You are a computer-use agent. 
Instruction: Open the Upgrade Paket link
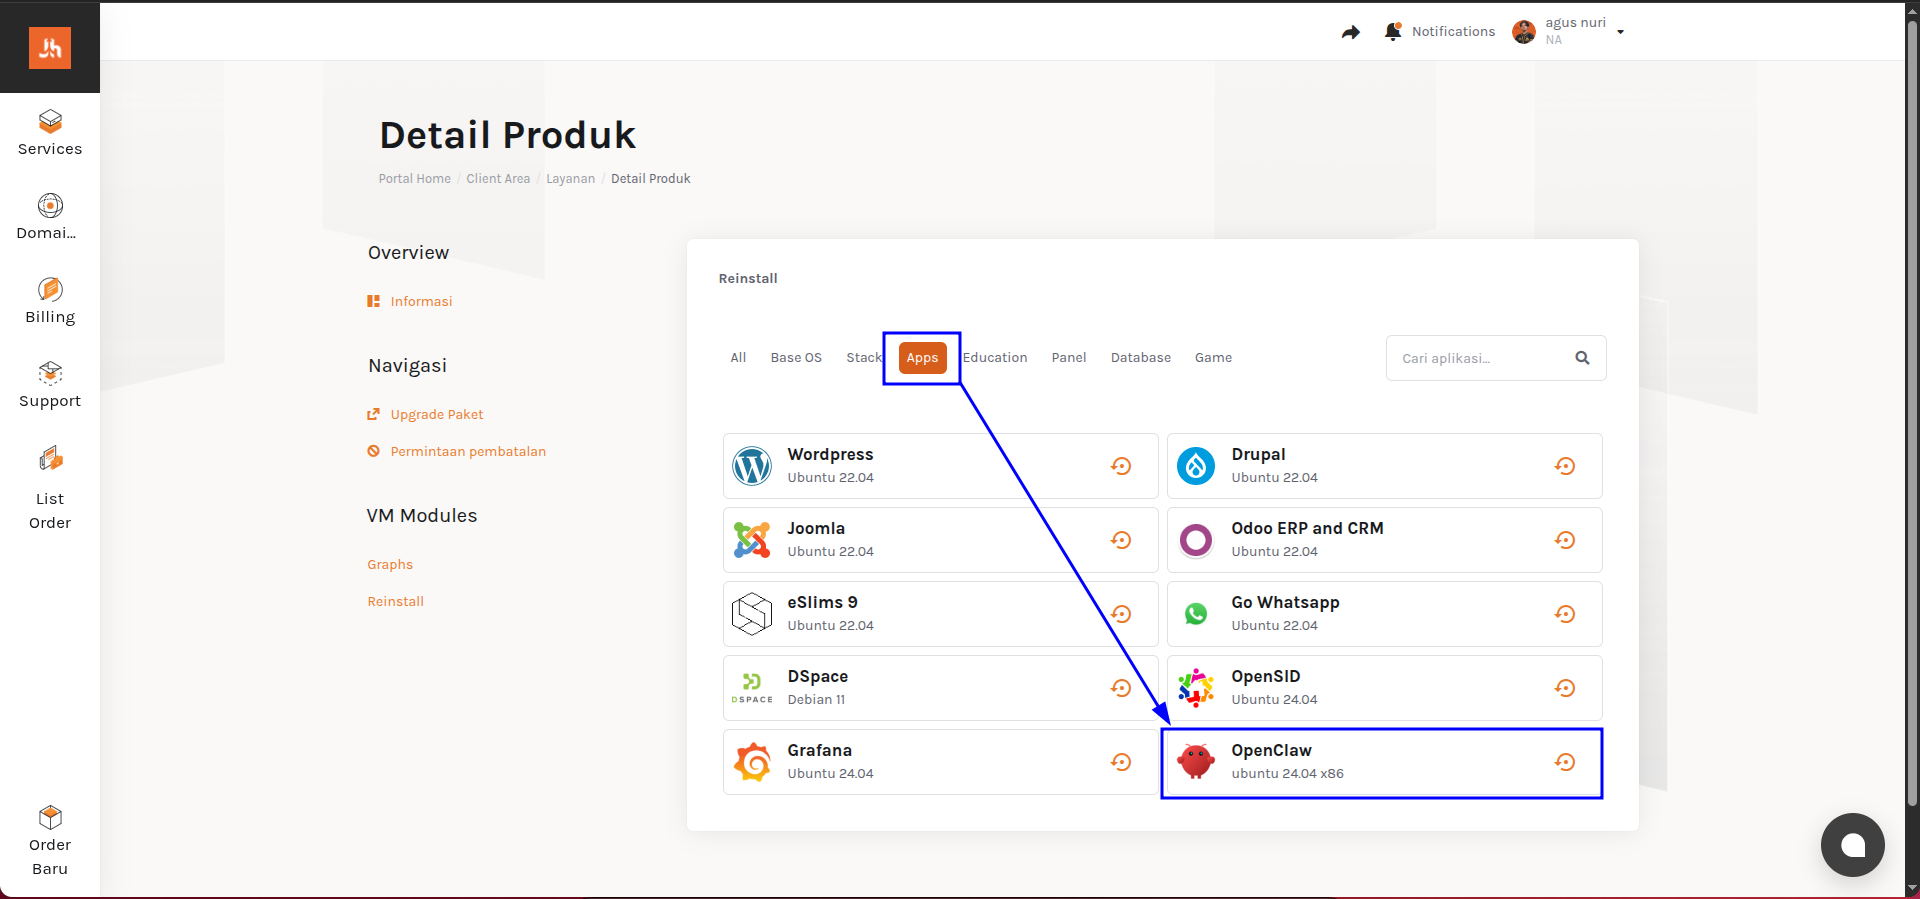(436, 415)
